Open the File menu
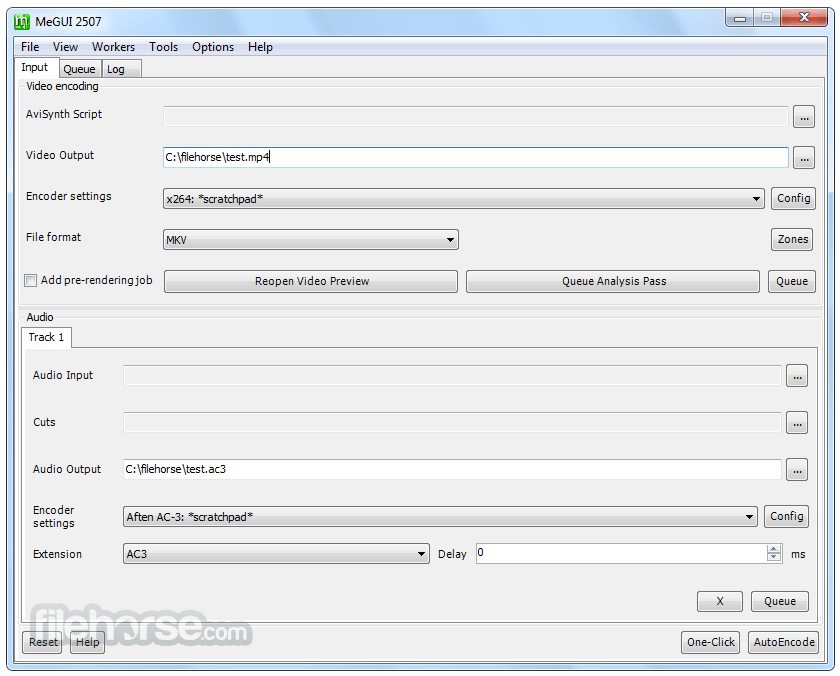This screenshot has height=676, width=840. point(30,47)
